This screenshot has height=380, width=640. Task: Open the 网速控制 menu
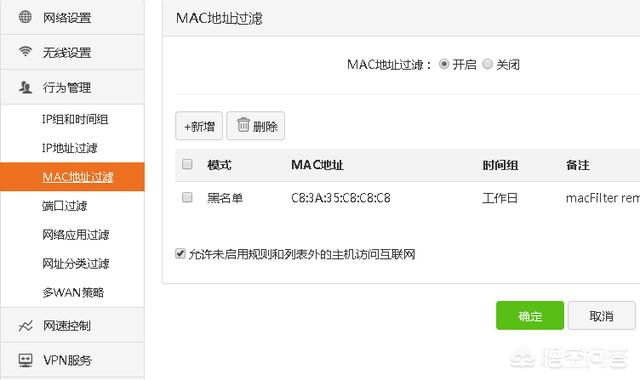(x=72, y=326)
